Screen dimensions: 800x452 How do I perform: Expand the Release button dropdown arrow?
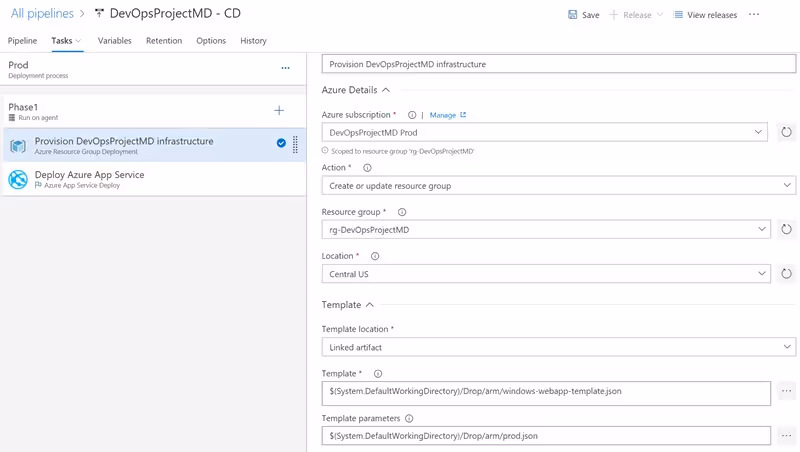coord(660,15)
